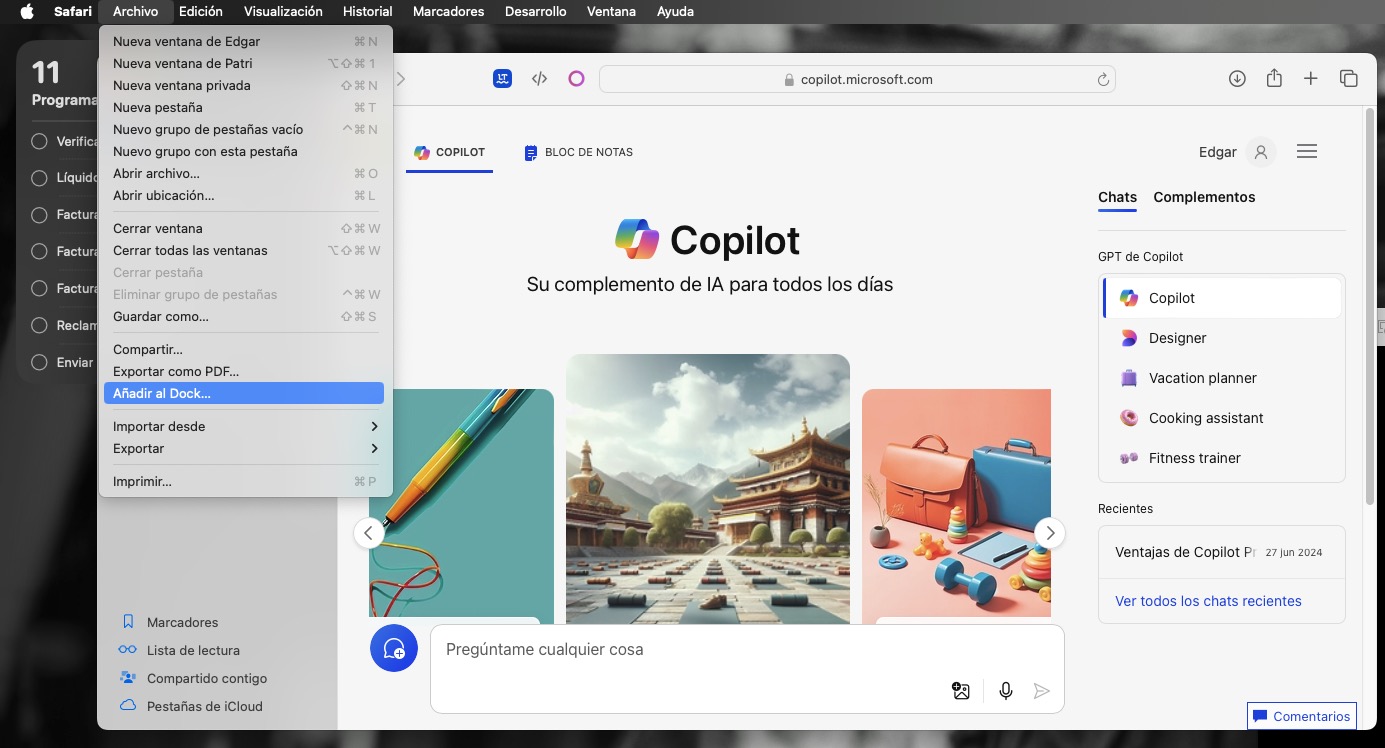The image size is (1385, 748).
Task: Click the right carousel arrow to see more cards
Action: [x=1050, y=533]
